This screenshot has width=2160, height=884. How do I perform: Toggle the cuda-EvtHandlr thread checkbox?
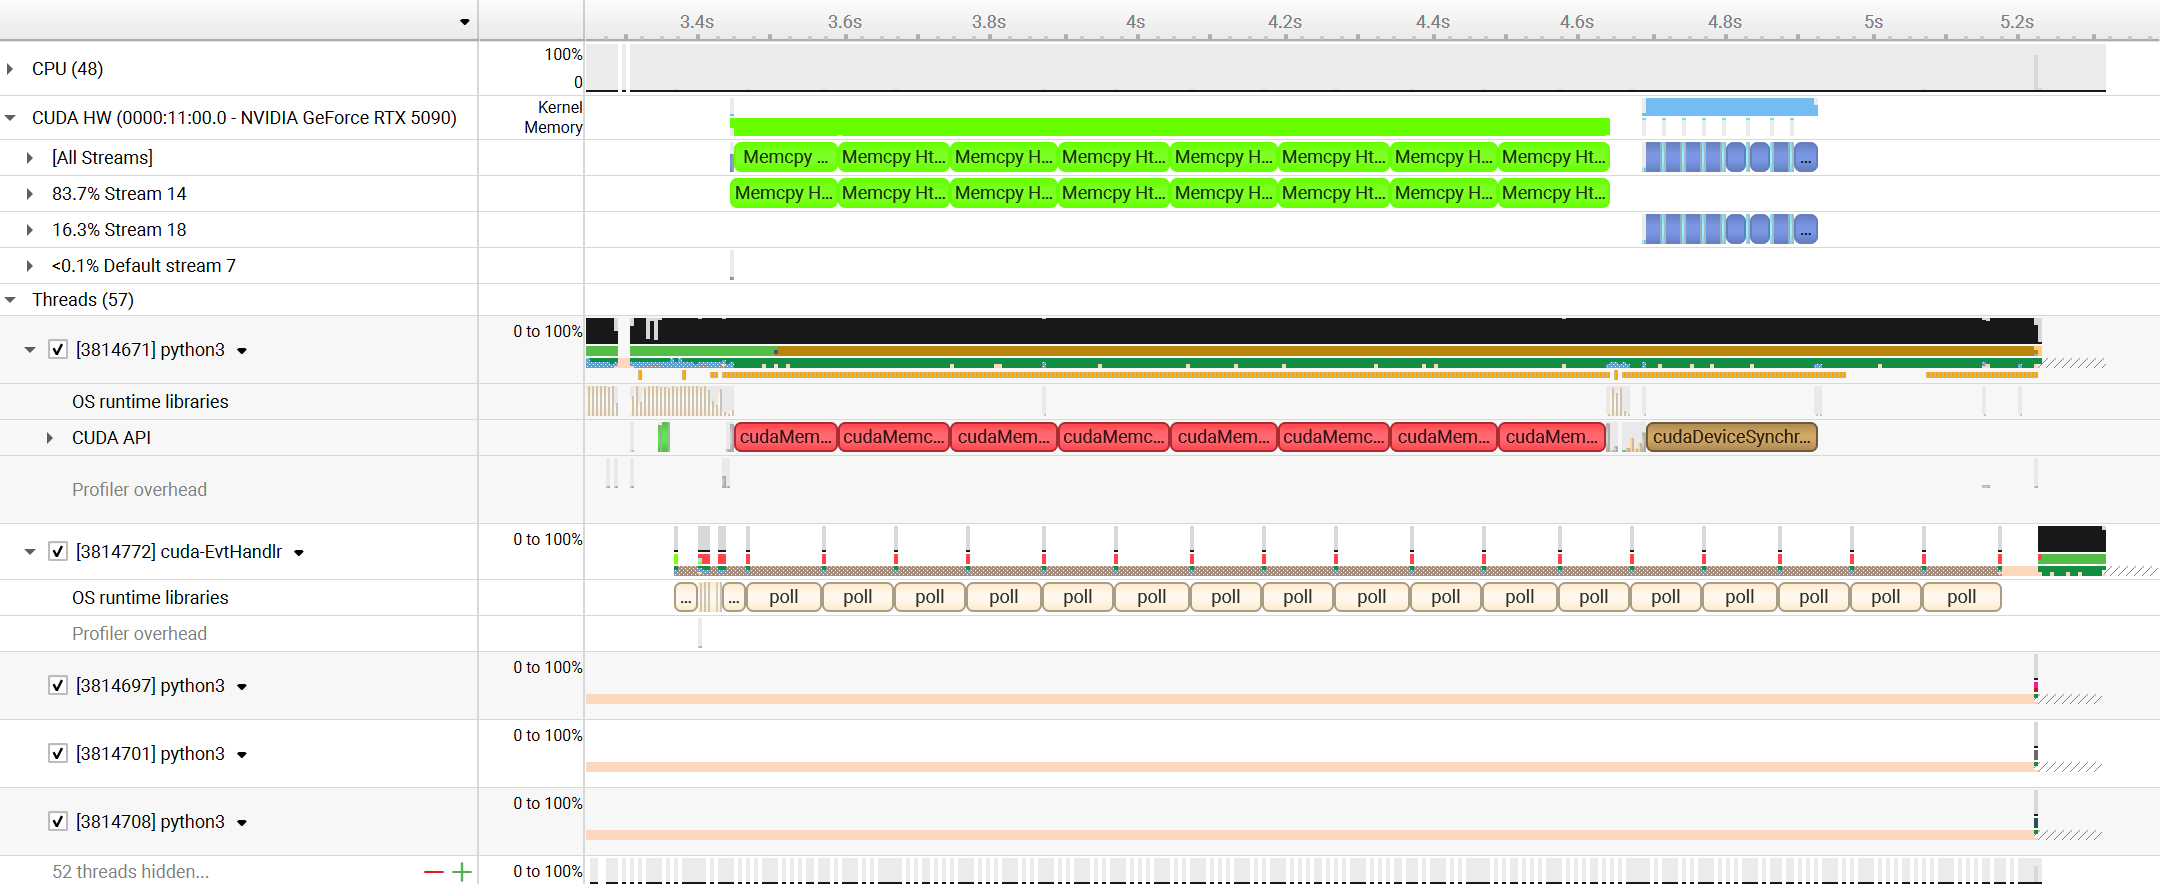[x=58, y=552]
